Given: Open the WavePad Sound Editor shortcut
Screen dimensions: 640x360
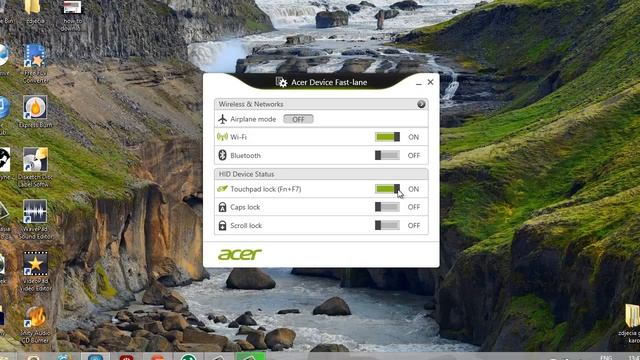Looking at the screenshot, I should click(x=35, y=219).
